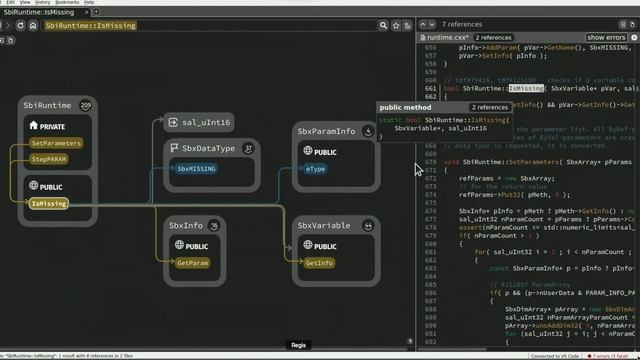Click the 7 references label

pyautogui.click(x=462, y=24)
